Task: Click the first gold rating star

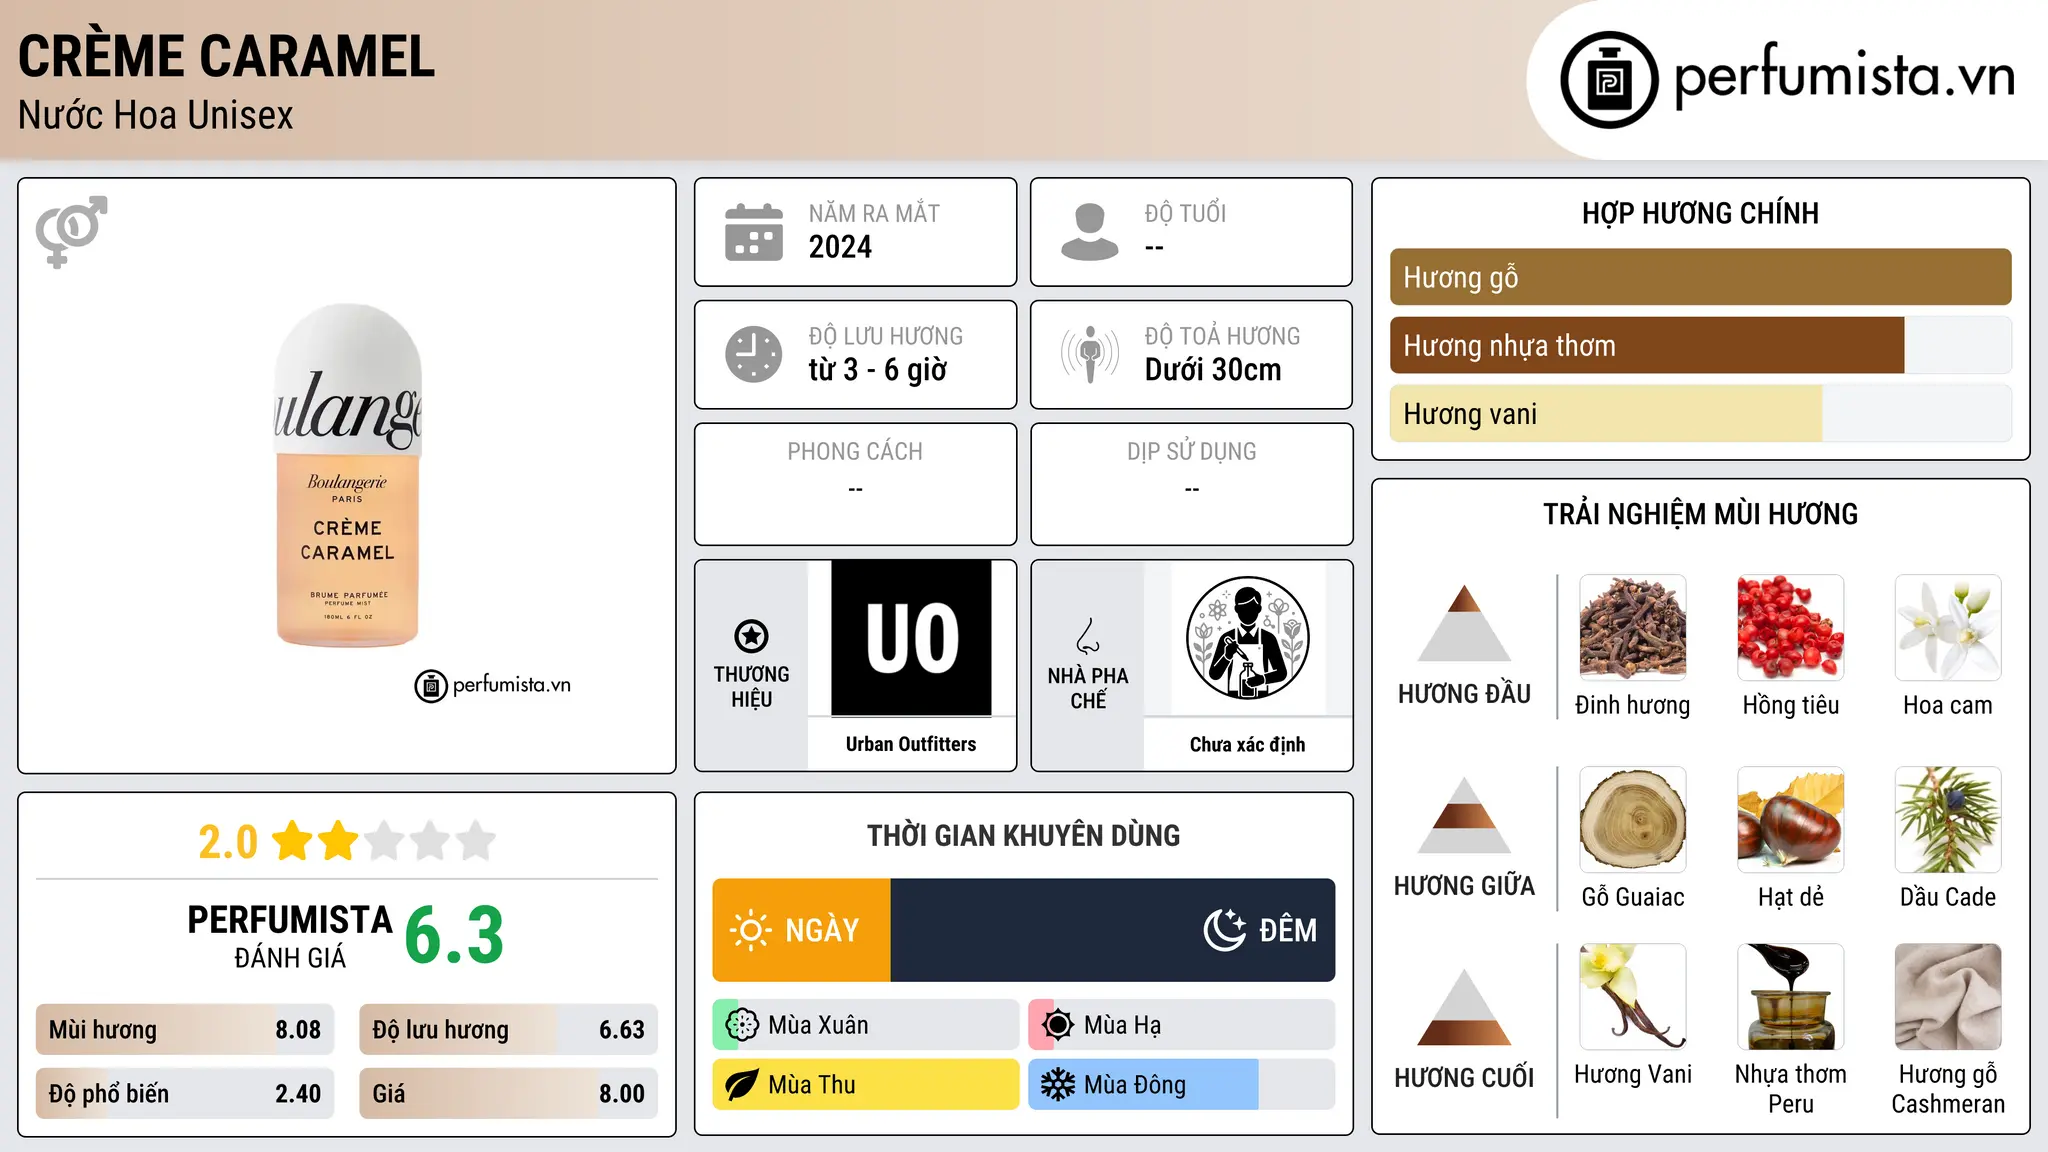Action: (293, 841)
